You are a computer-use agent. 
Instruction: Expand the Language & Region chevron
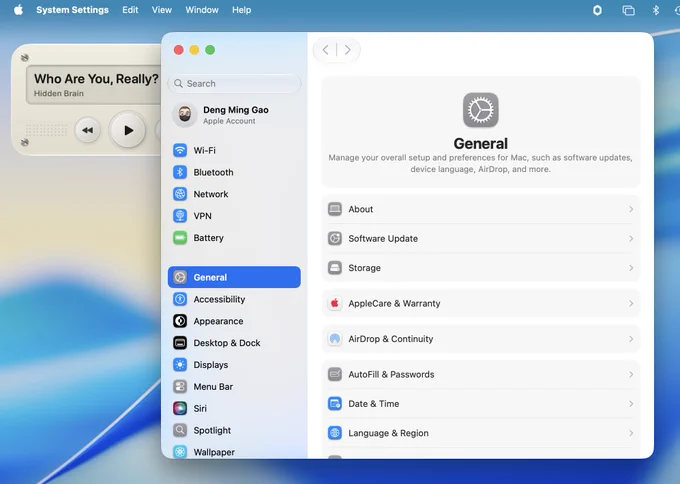coord(631,433)
